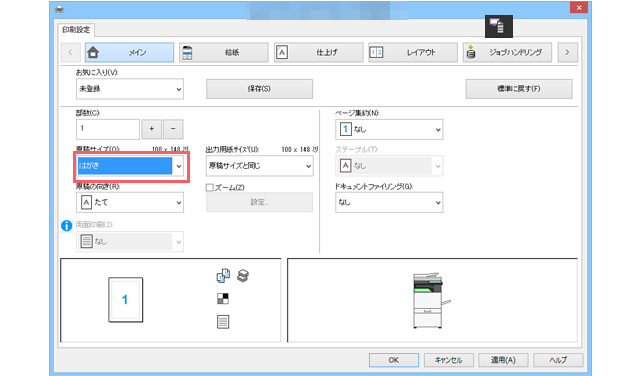Image resolution: width=640 pixels, height=376 pixels.
Task: Open the 原稿の向き dropdown
Action: coord(130,202)
